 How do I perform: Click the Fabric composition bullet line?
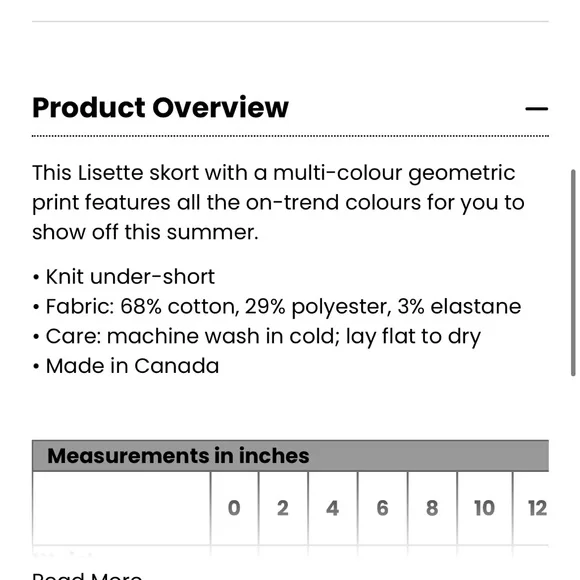pos(277,307)
